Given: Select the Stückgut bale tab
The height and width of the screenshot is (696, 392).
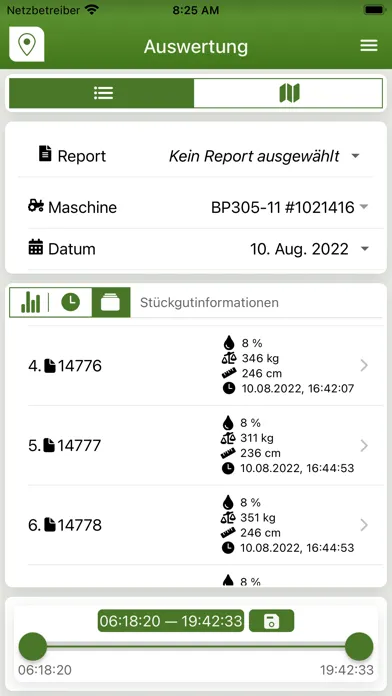Looking at the screenshot, I should click(111, 302).
